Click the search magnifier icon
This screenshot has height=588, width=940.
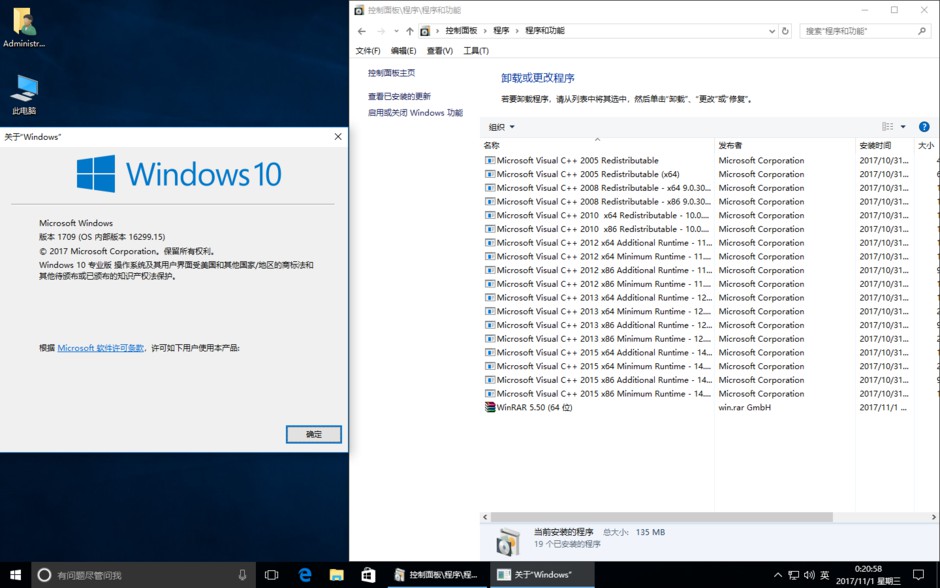click(x=922, y=31)
